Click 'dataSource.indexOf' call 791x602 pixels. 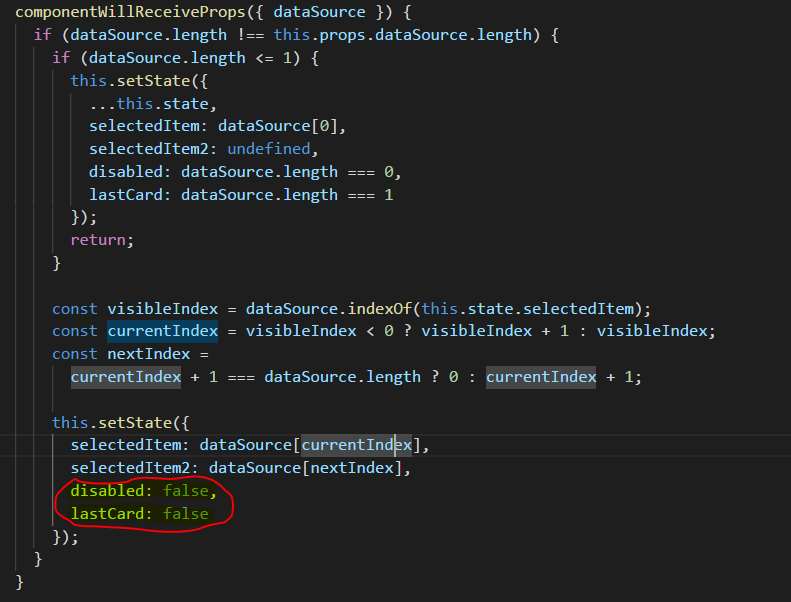coord(329,309)
